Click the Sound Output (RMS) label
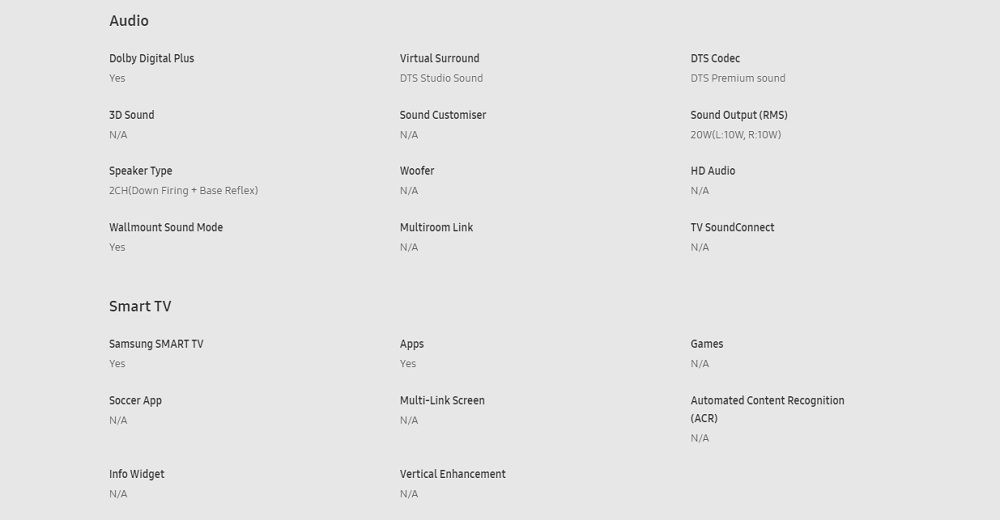The width and height of the screenshot is (1000, 520). point(739,115)
